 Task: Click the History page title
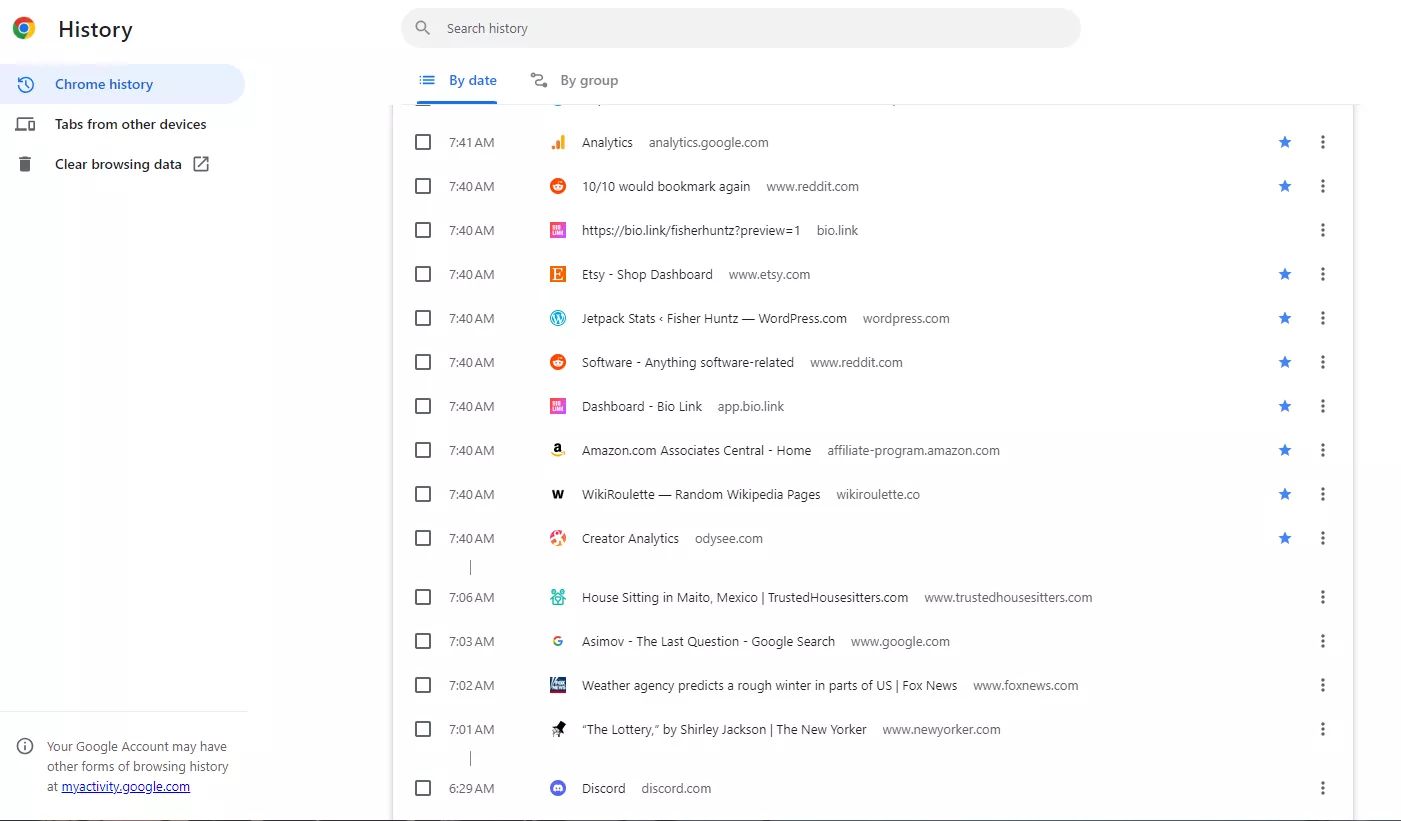[x=95, y=29]
